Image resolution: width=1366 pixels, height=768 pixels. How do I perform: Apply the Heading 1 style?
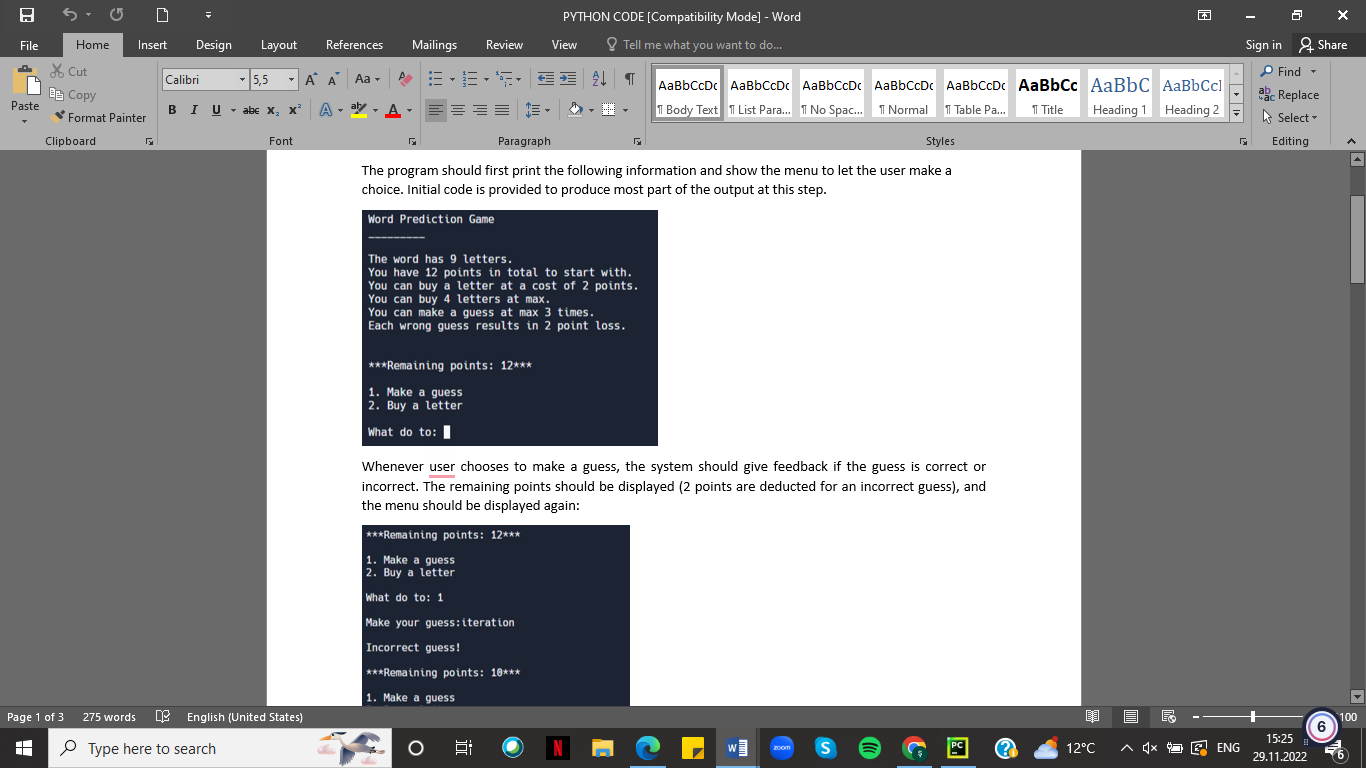tap(1119, 92)
